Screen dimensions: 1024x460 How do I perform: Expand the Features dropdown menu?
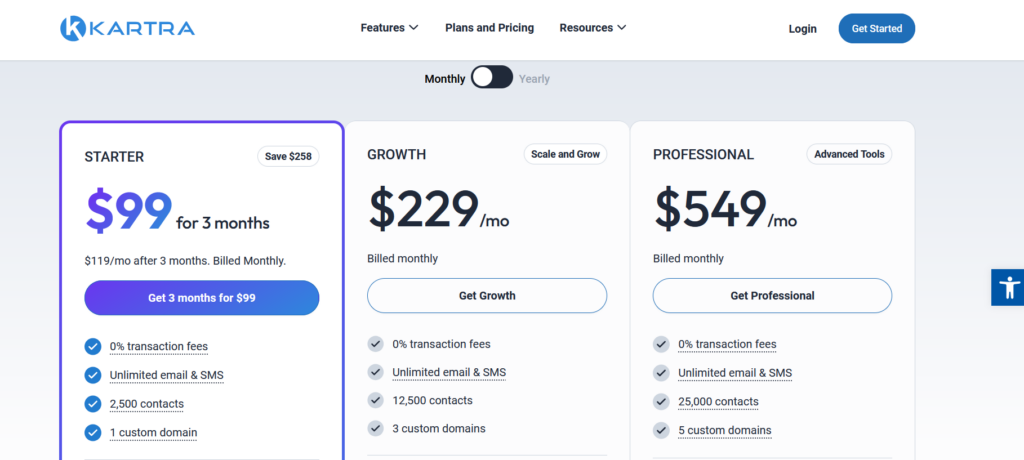coord(389,28)
